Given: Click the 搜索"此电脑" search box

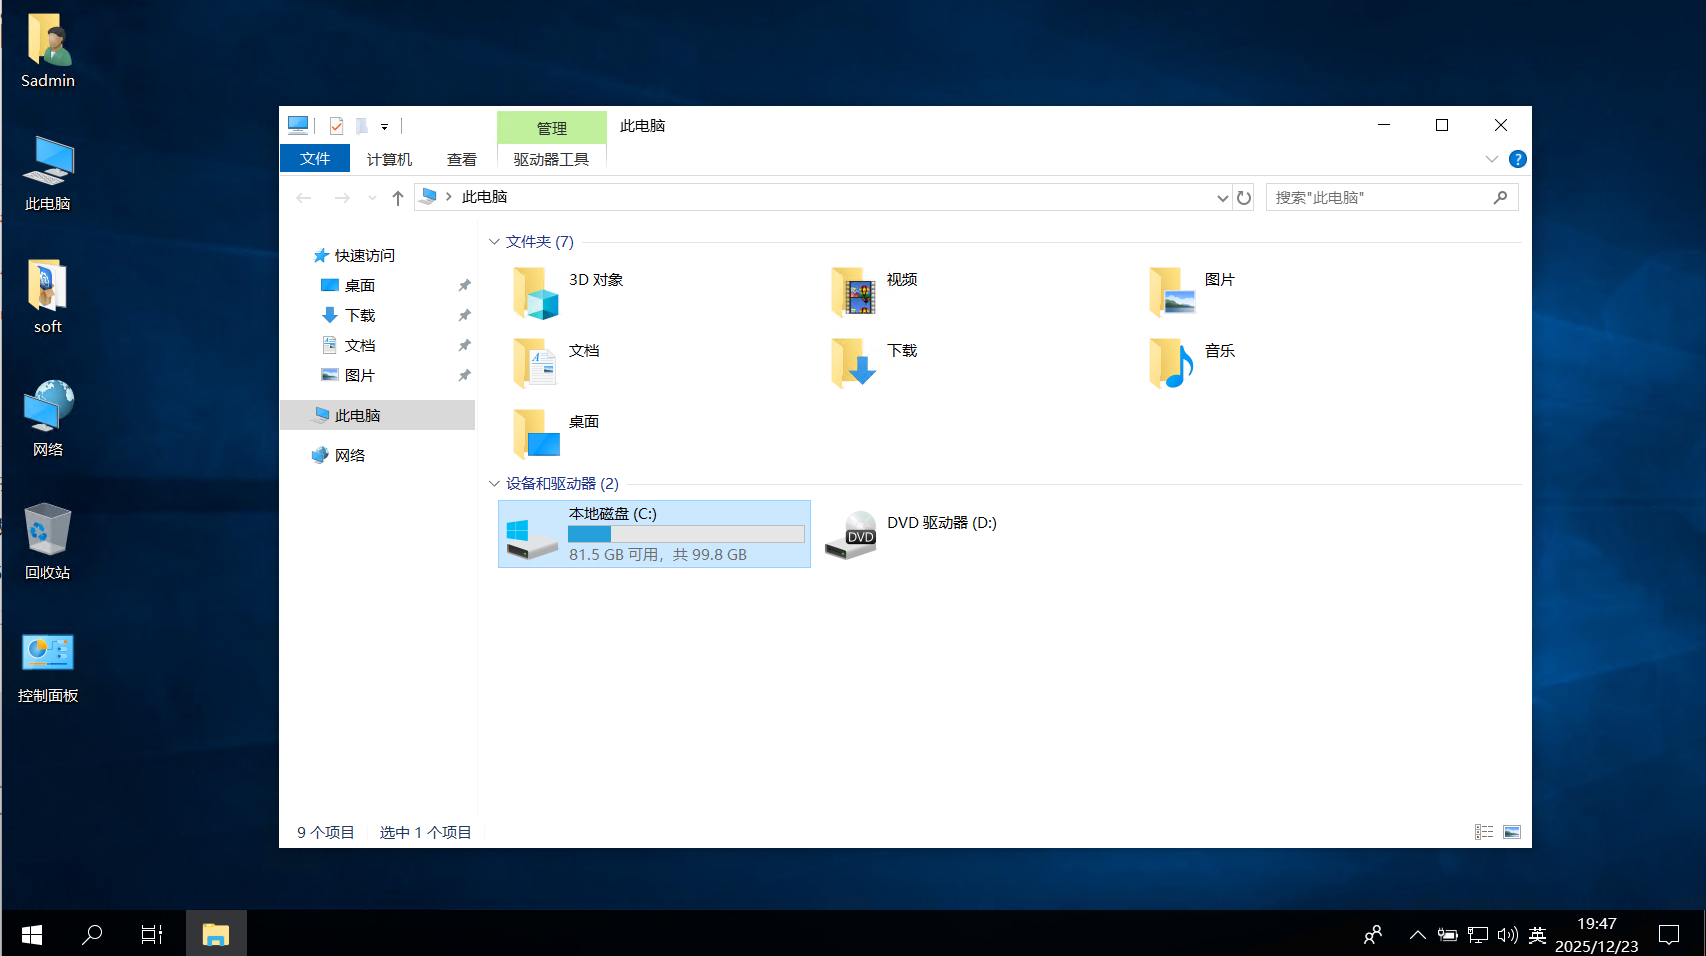Looking at the screenshot, I should (x=1380, y=198).
